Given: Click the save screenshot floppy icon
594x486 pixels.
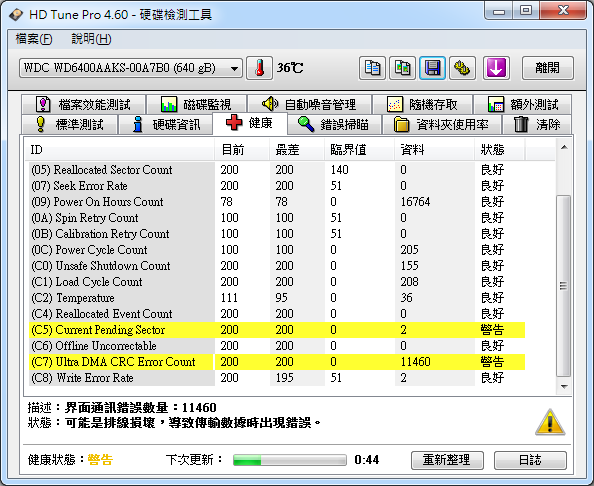Looking at the screenshot, I should (x=432, y=68).
